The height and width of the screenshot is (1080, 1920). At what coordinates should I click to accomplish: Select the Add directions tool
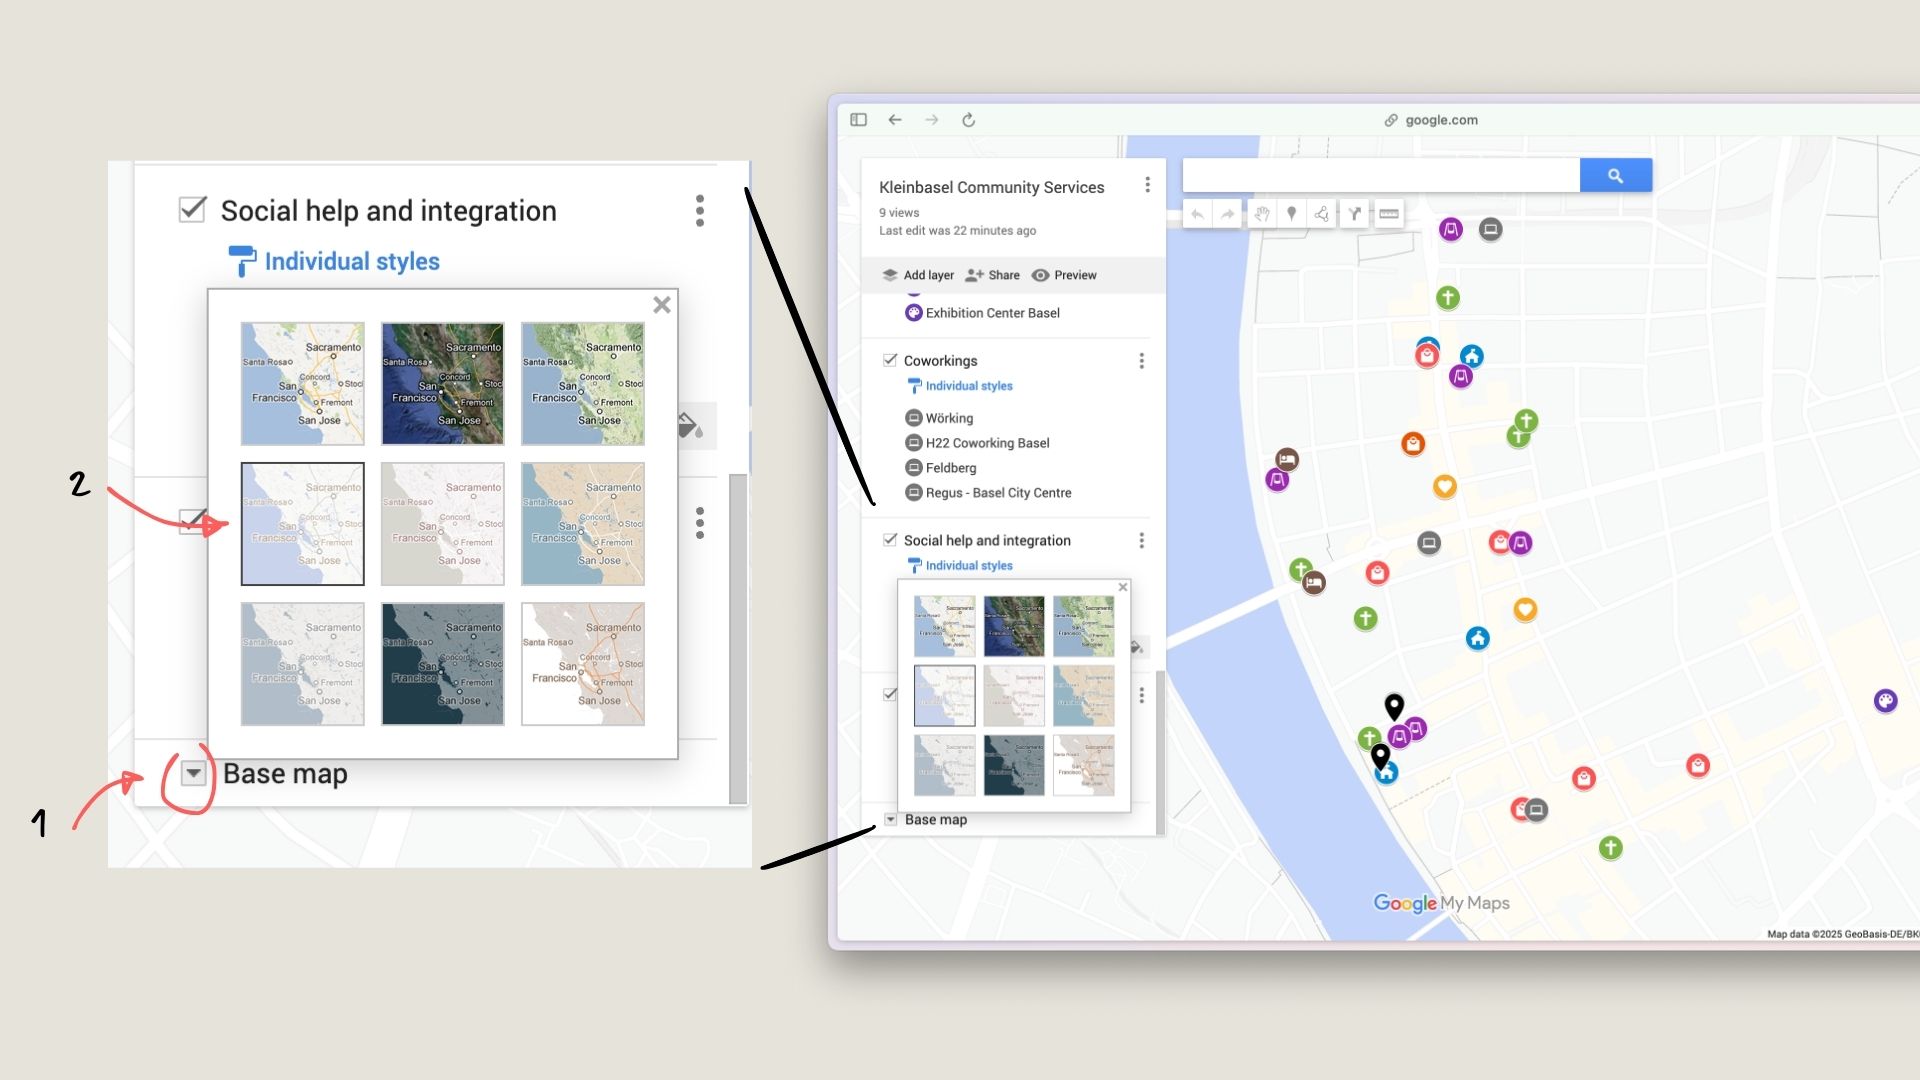click(1354, 214)
